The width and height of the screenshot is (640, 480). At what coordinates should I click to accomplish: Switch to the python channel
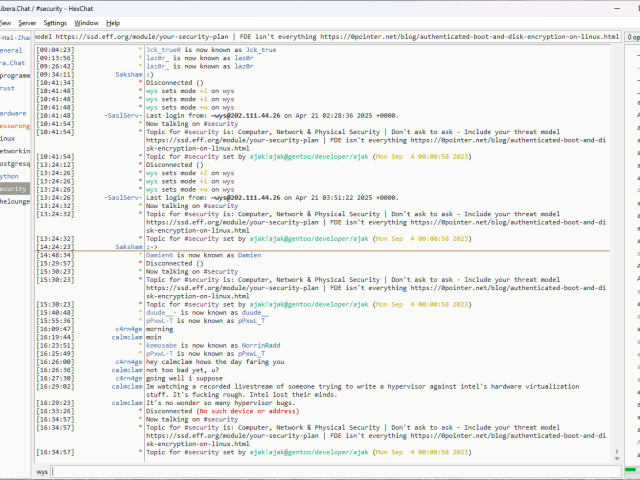(x=10, y=175)
